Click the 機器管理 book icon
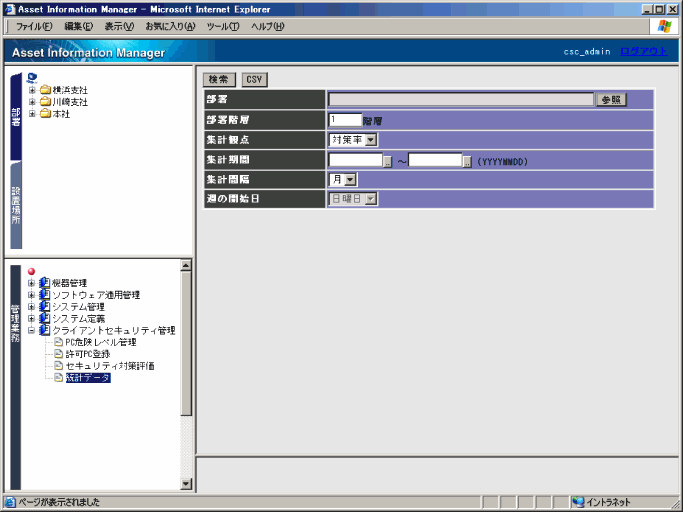683x512 pixels. [x=44, y=283]
